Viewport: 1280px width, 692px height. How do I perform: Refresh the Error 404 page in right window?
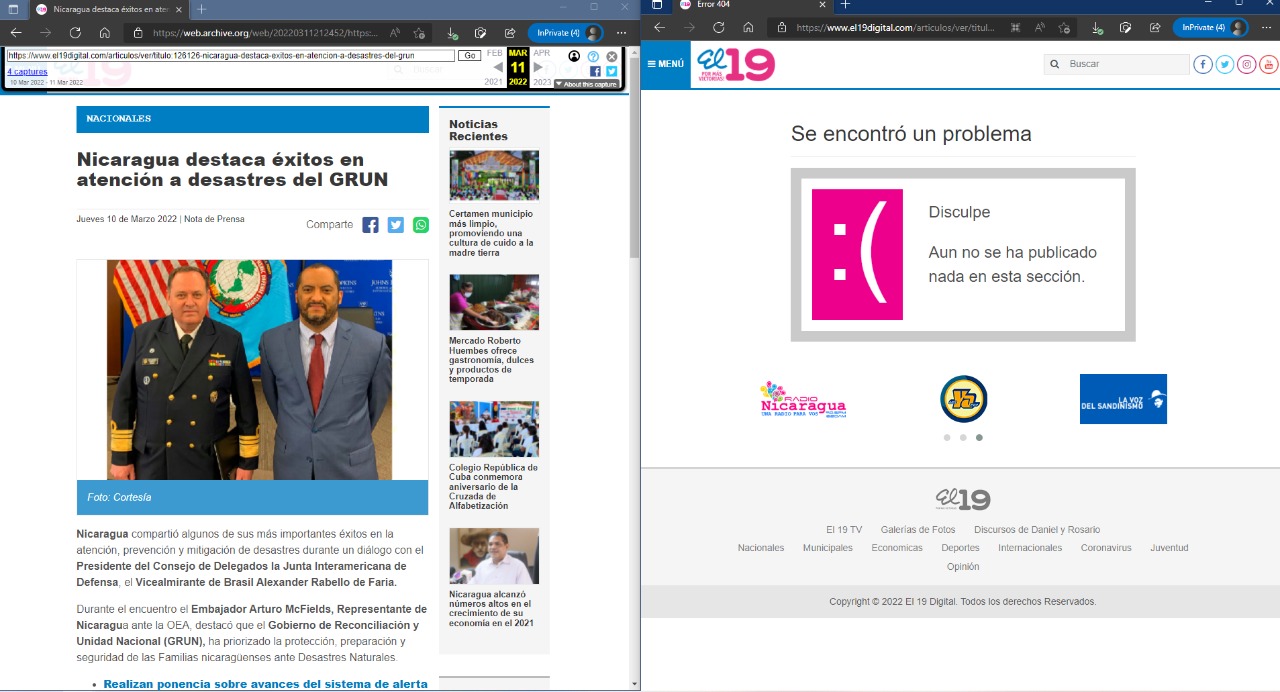(x=718, y=27)
